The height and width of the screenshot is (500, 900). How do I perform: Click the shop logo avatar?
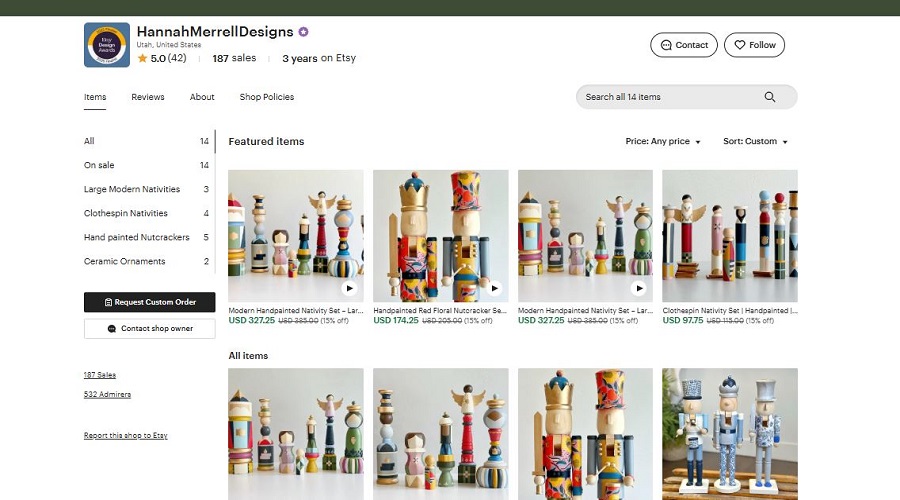(107, 45)
